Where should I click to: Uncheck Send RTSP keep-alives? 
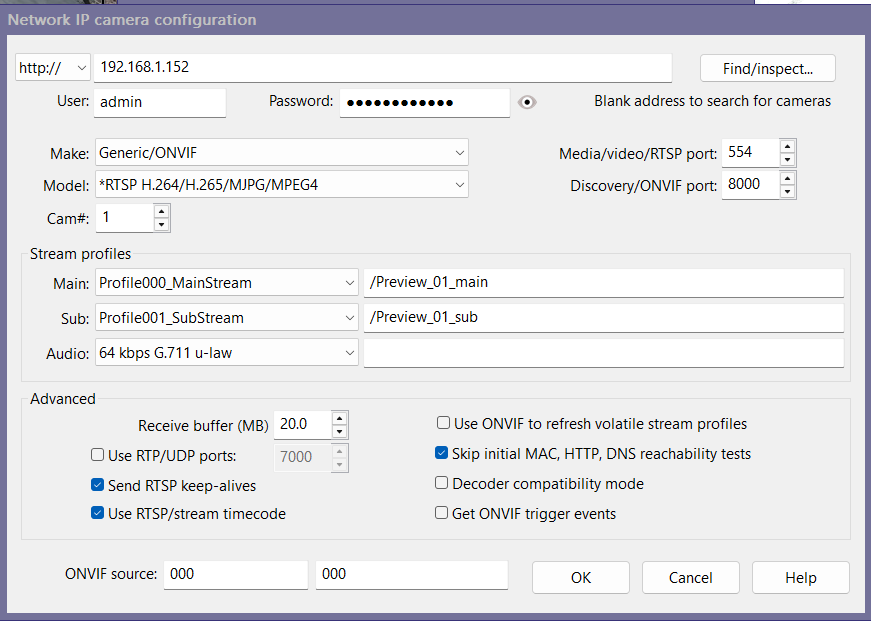pyautogui.click(x=98, y=486)
